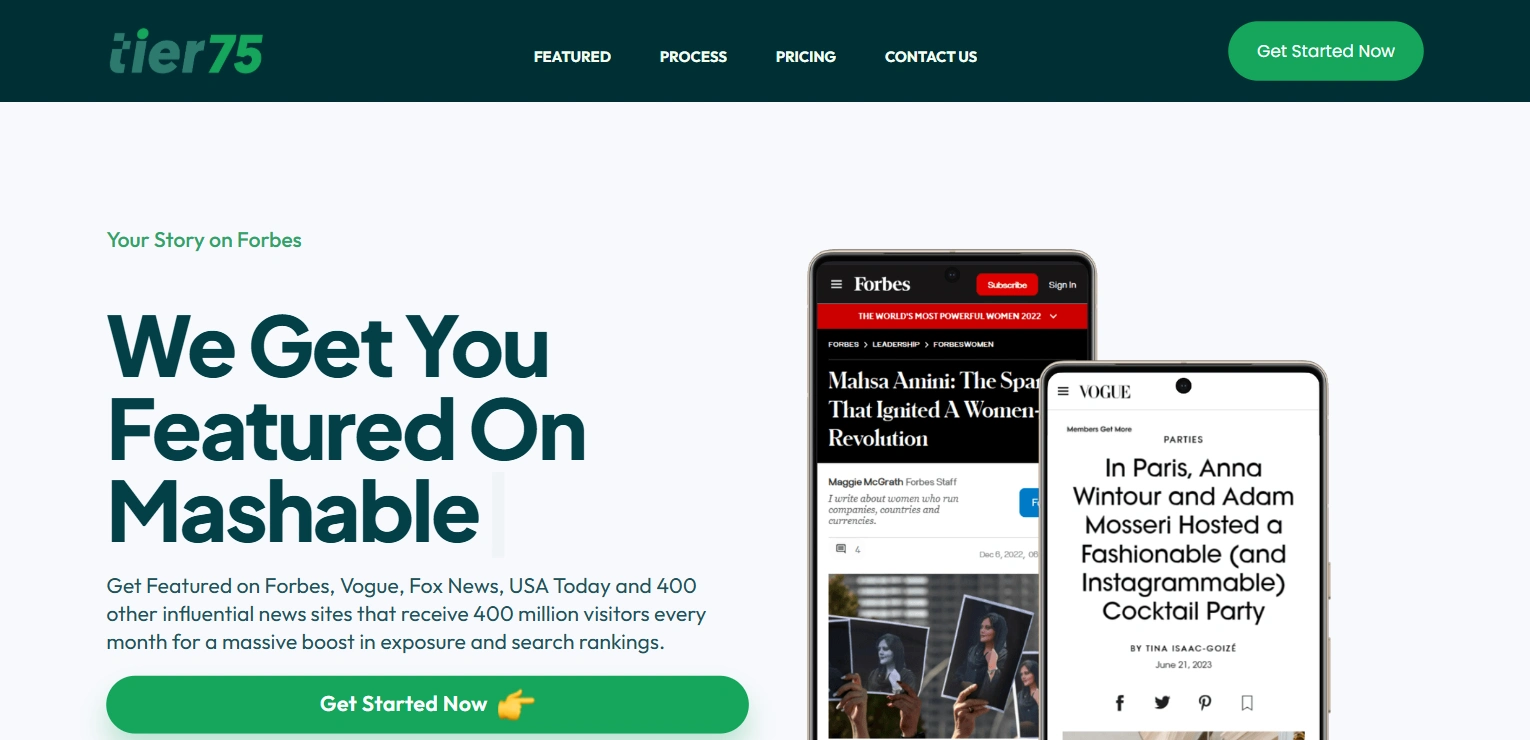Screen dimensions: 1530x740
Task: Click the tier75 logo
Action: [186, 52]
